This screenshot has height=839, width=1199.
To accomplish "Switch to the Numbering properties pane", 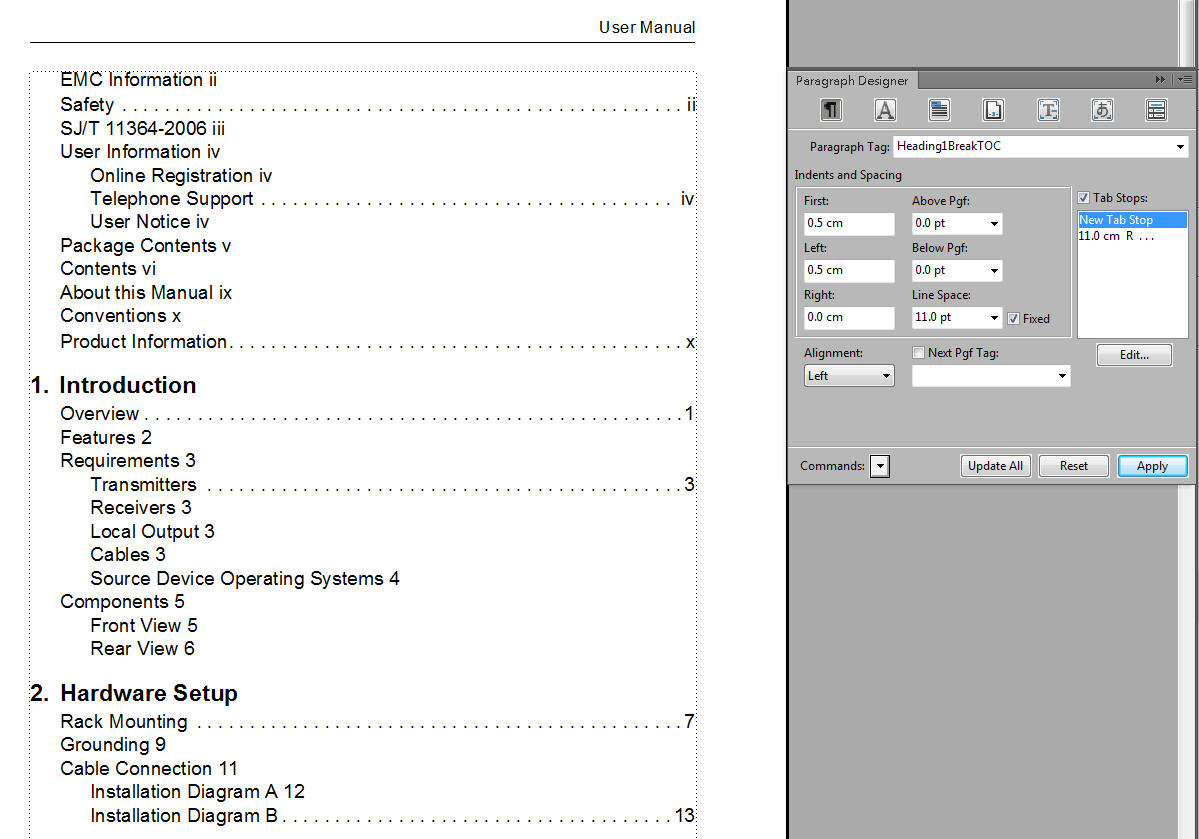I will click(993, 110).
